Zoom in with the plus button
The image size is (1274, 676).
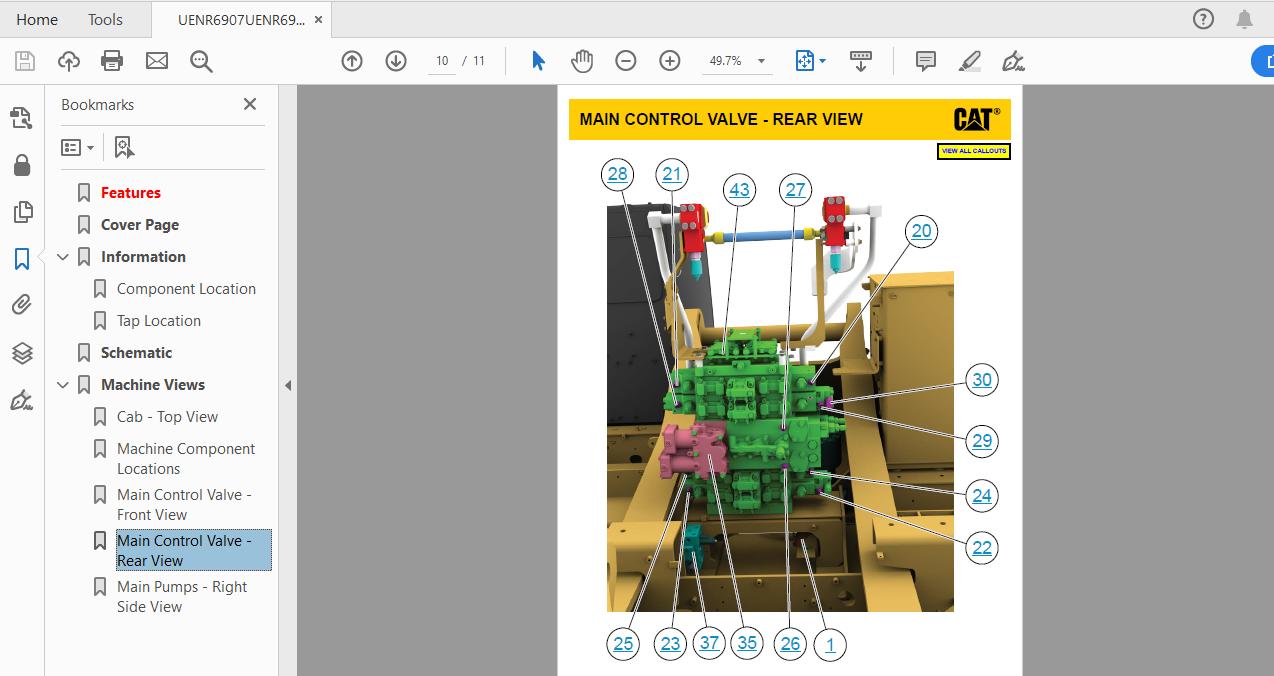pos(670,61)
